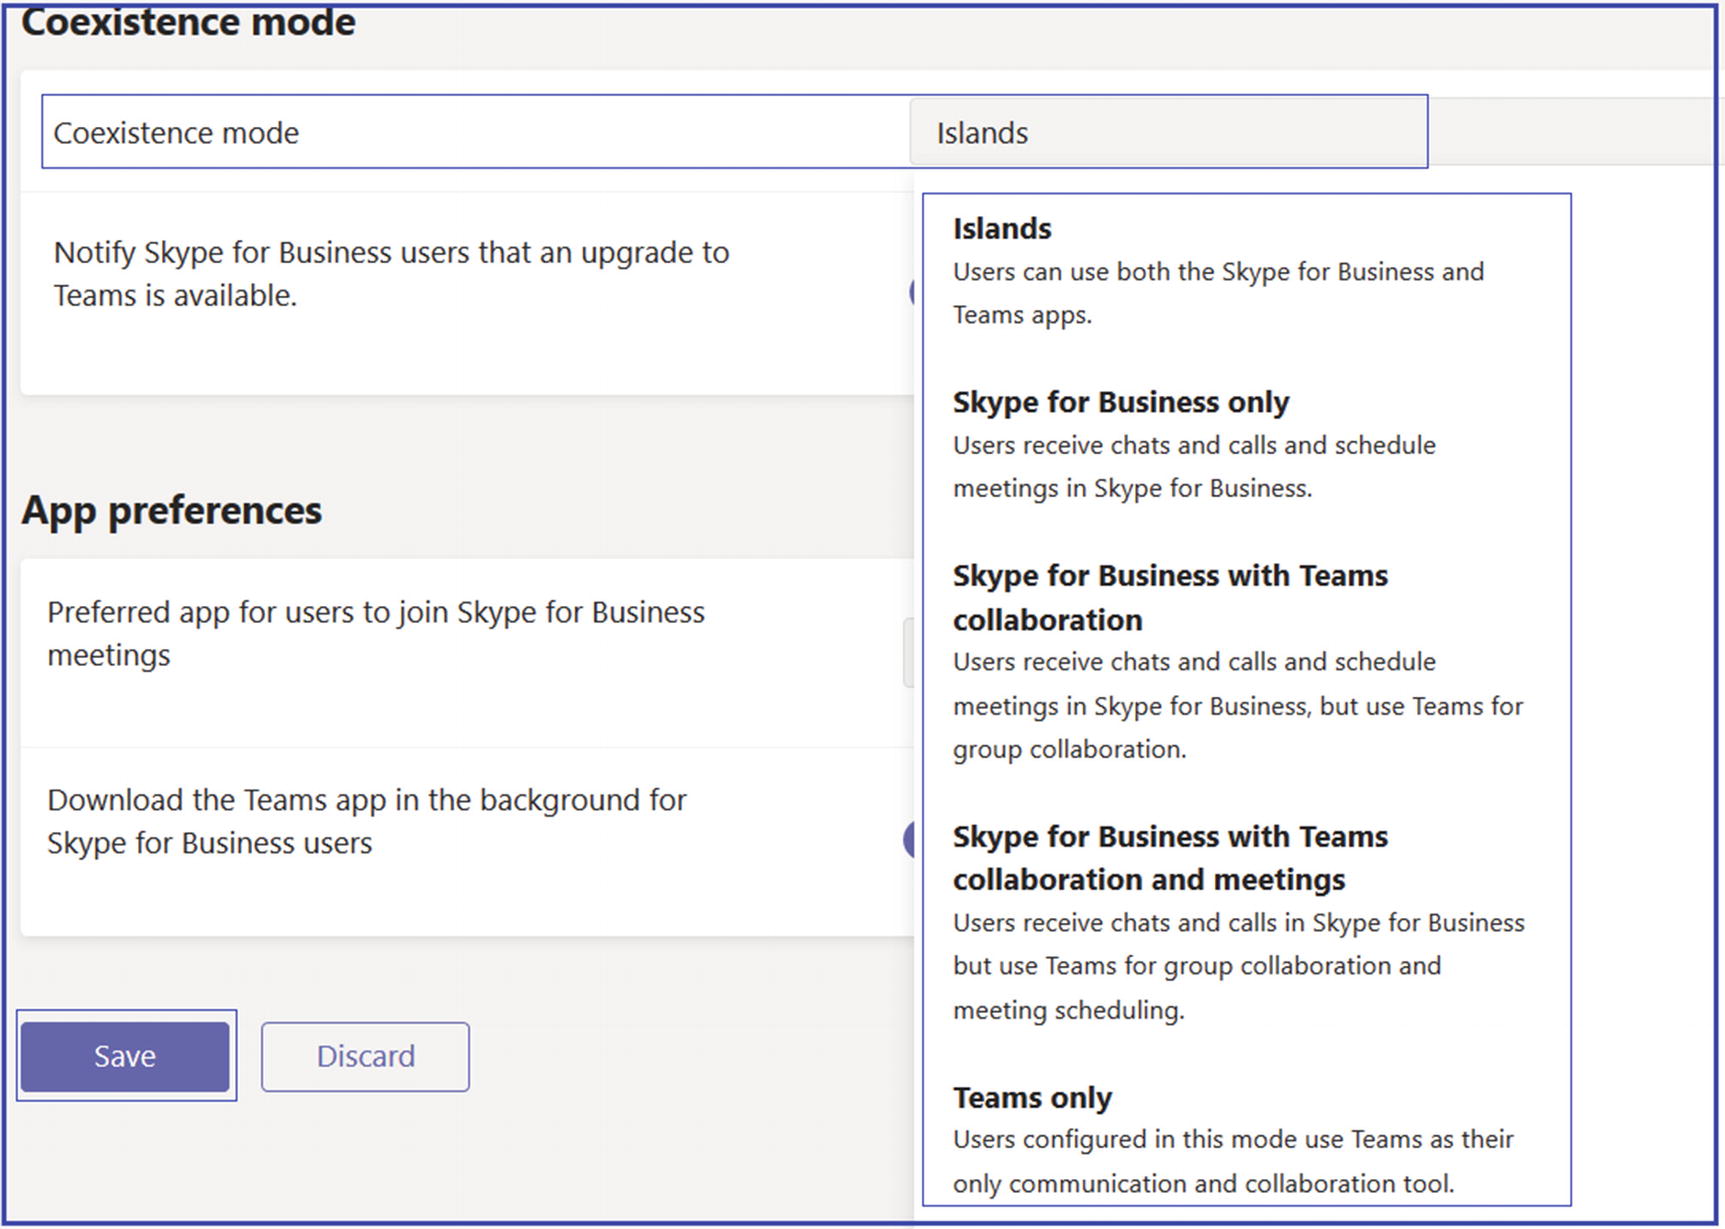Image resolution: width=1725 pixels, height=1229 pixels.
Task: Toggle notify Skype users upgrade switch
Action: point(911,292)
